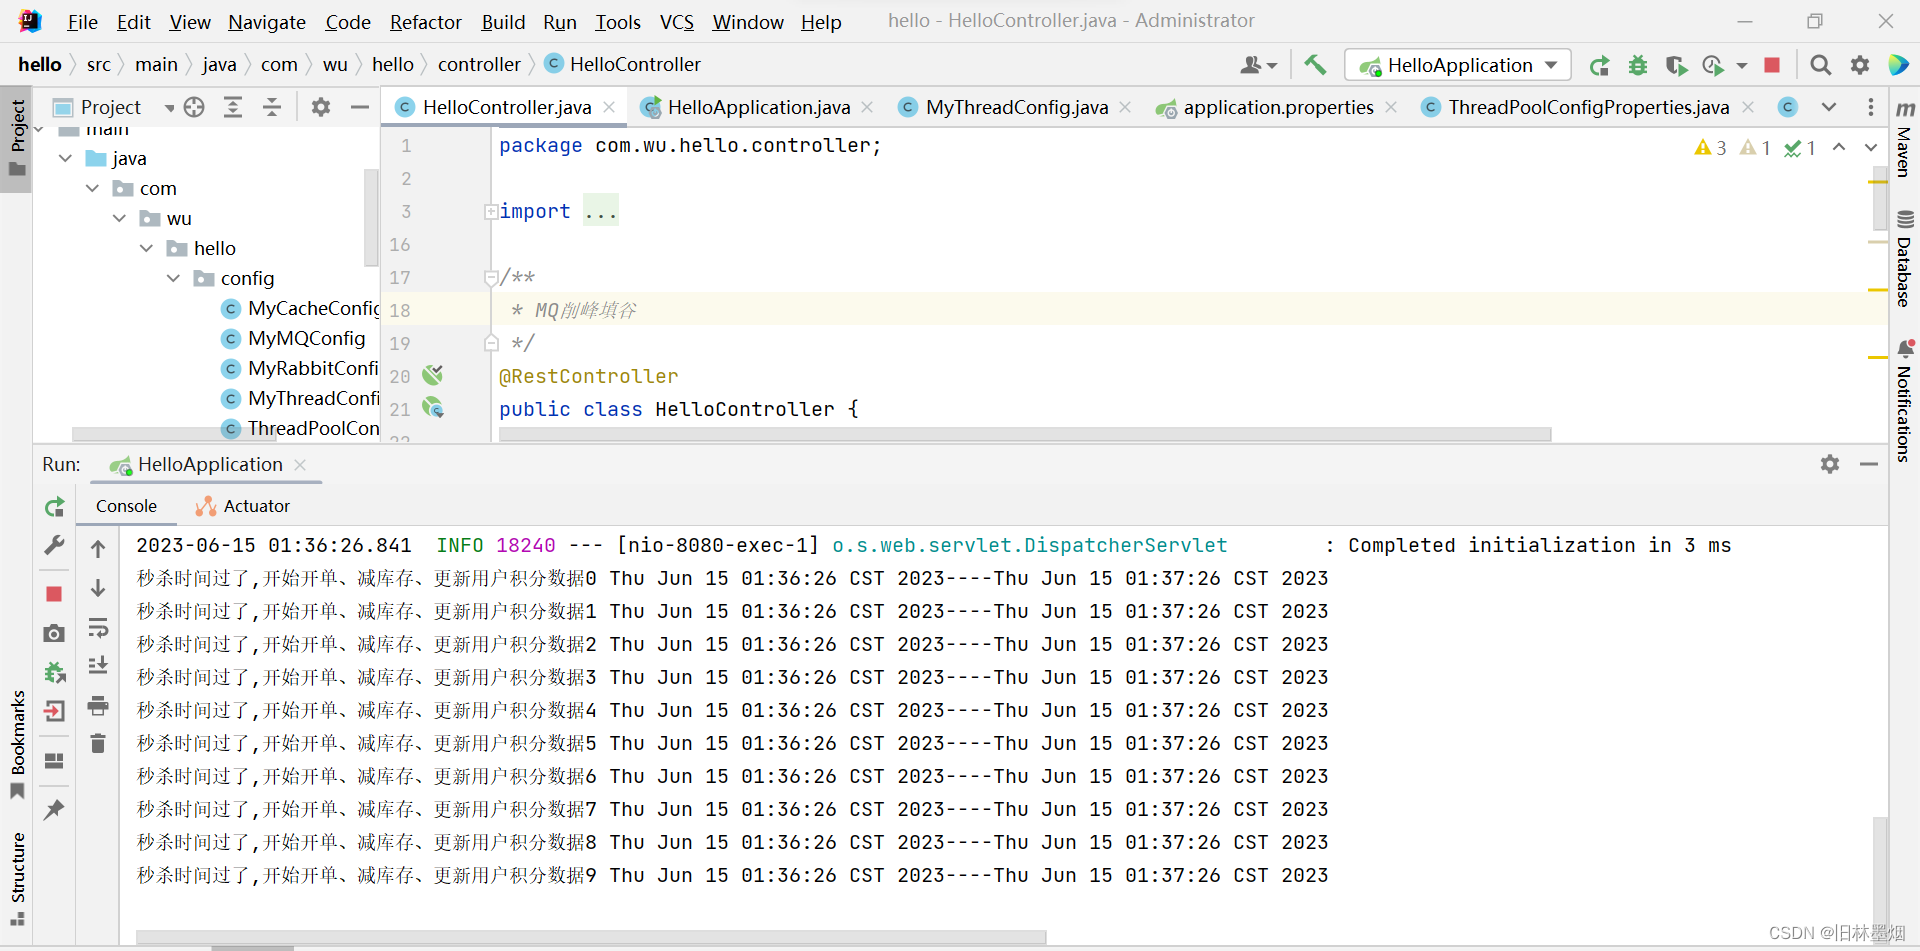Open the VCS menu

click(677, 22)
